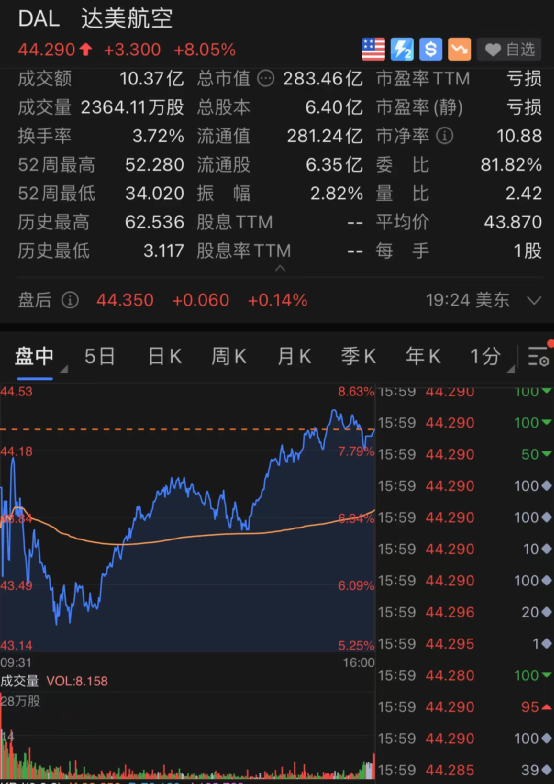Tap the 44.285 trade row
The height and width of the screenshot is (784, 554).
(x=464, y=770)
